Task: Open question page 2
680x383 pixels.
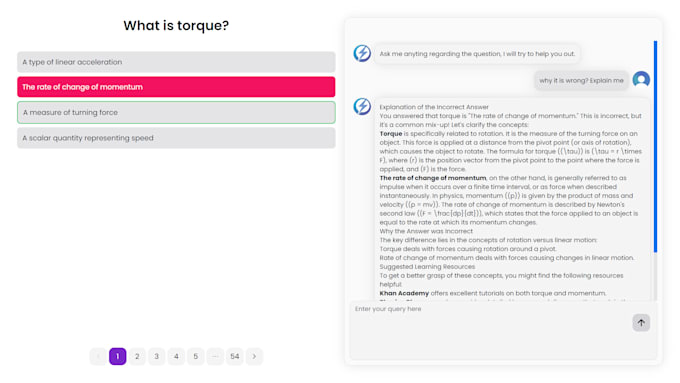Action: [x=137, y=357]
